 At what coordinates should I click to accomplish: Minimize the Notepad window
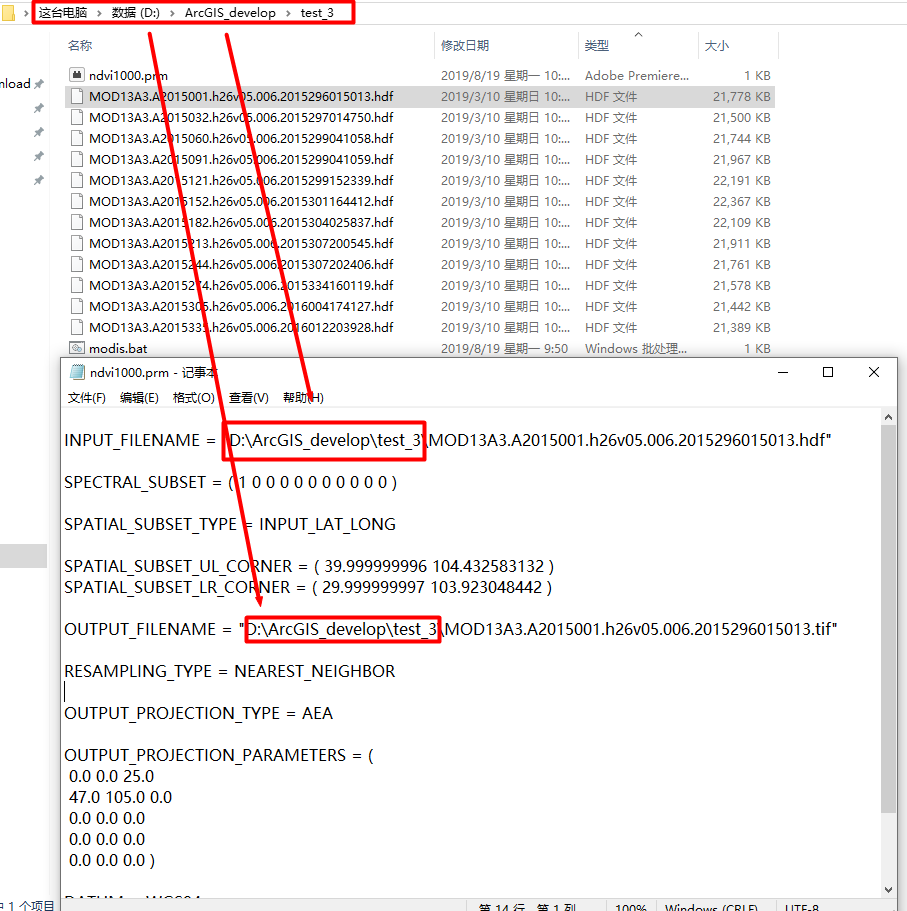coord(783,372)
